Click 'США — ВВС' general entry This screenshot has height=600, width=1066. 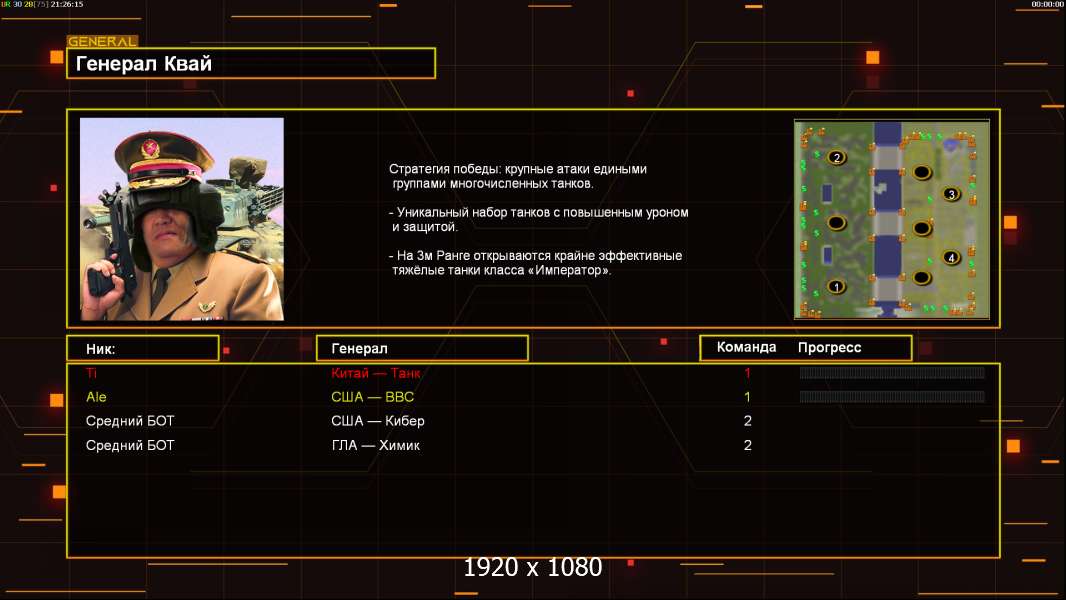(372, 397)
